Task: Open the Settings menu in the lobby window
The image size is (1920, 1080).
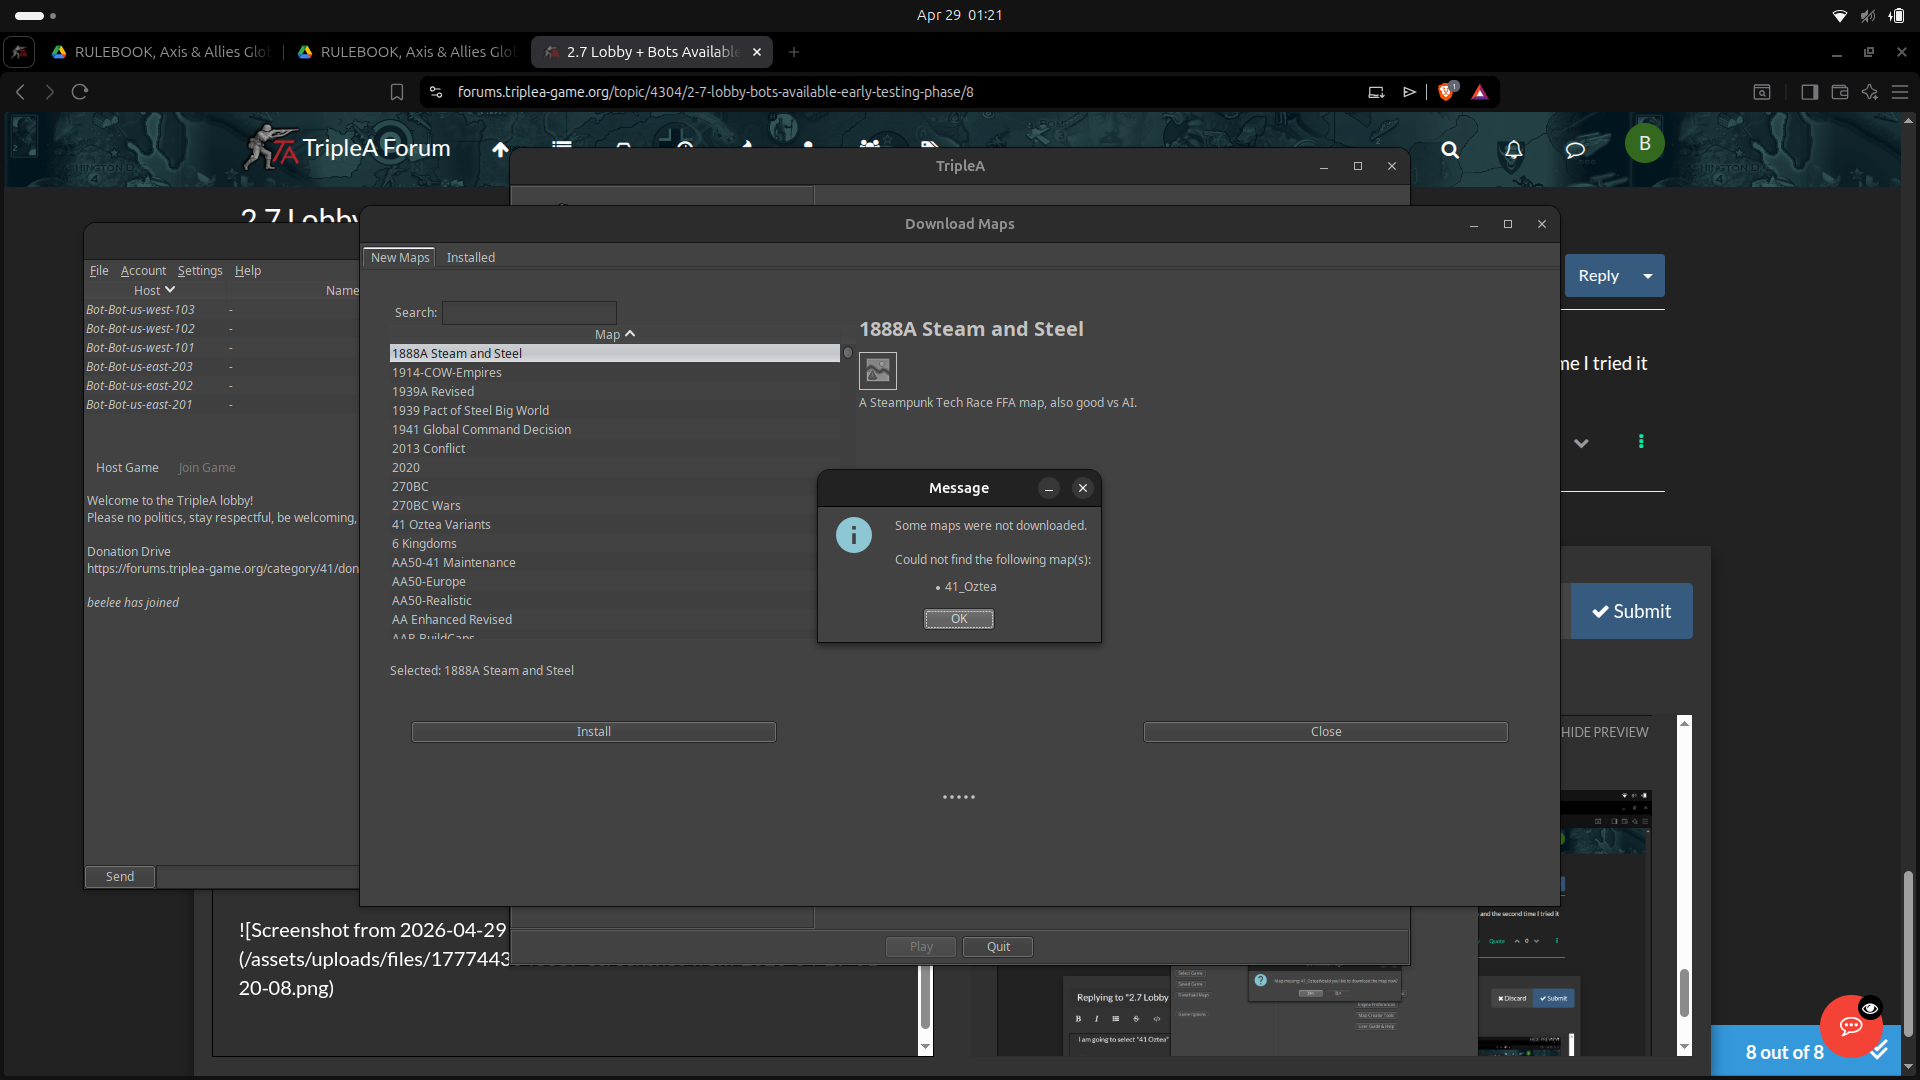Action: pyautogui.click(x=200, y=270)
